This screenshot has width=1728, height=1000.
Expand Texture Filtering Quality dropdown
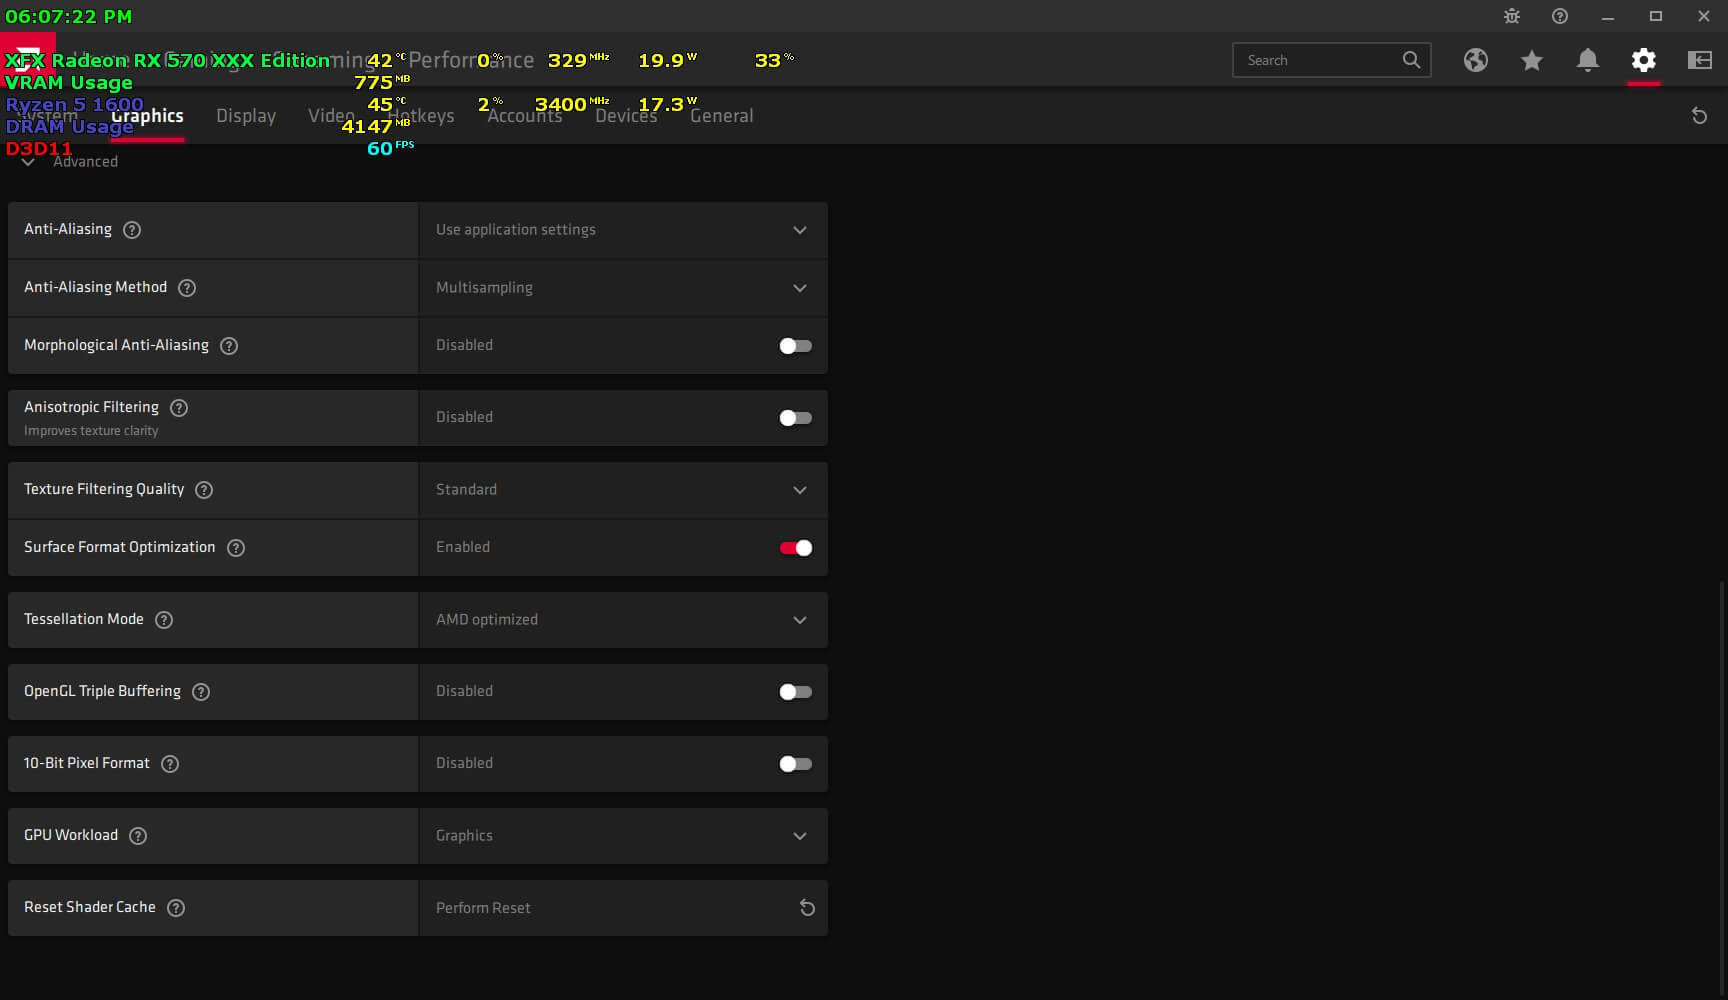622,490
